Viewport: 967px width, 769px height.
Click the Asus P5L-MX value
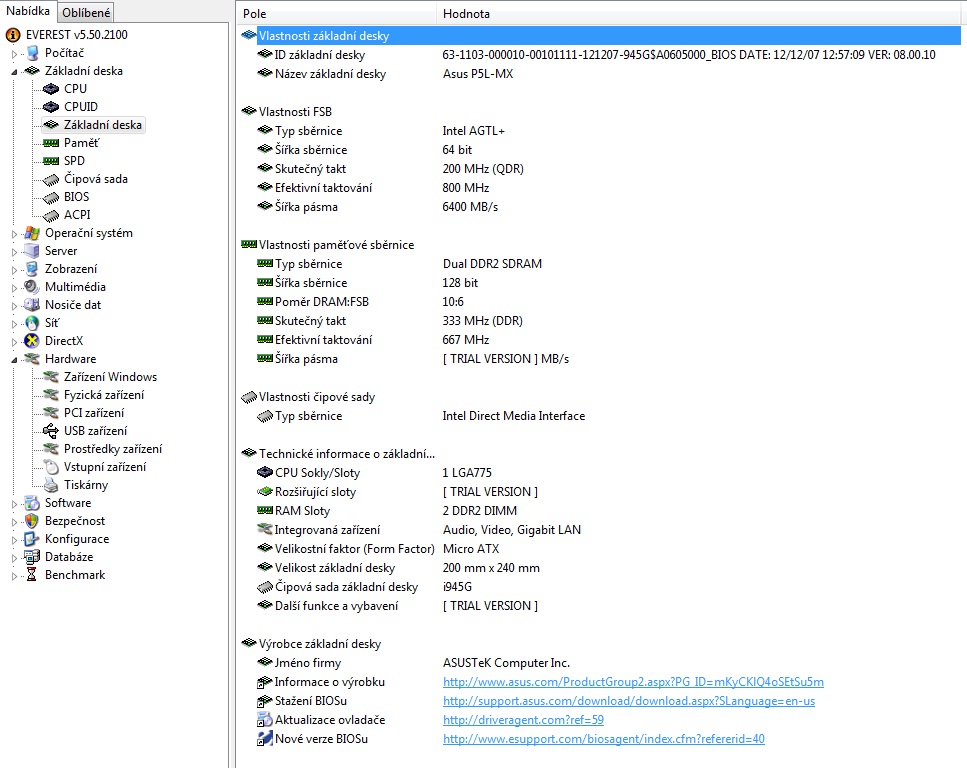[x=478, y=74]
